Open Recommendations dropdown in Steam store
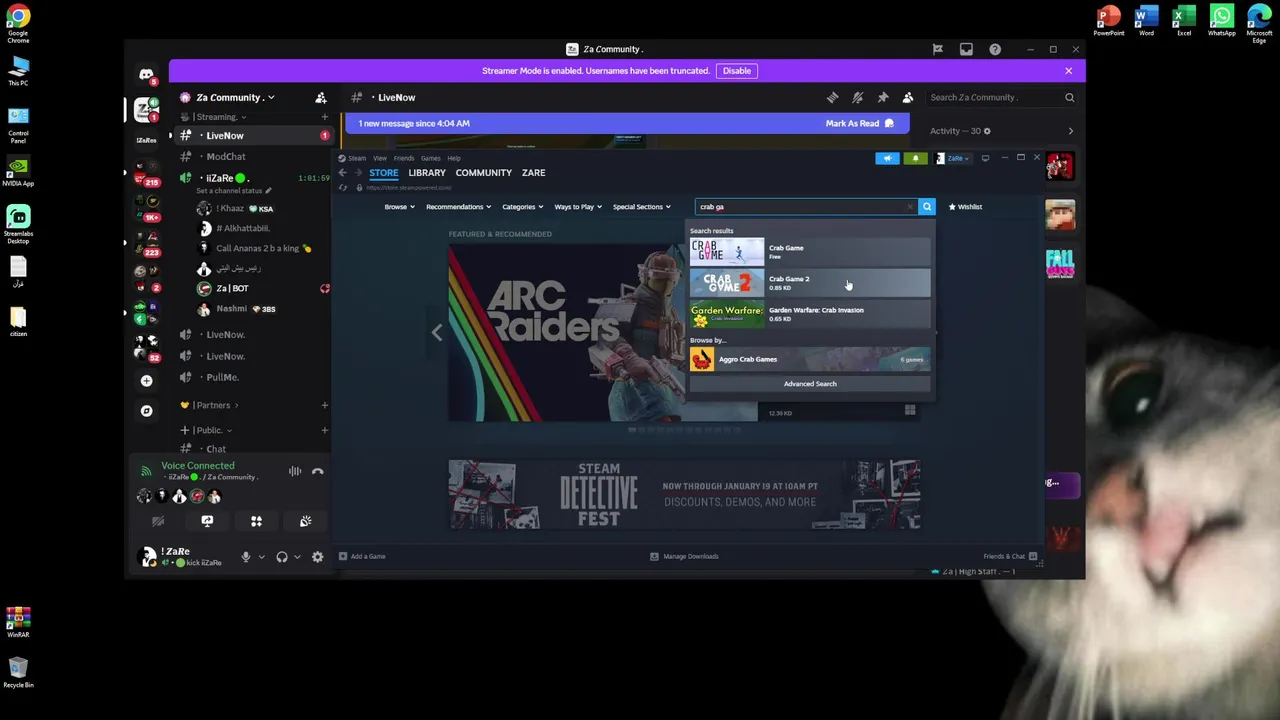Viewport: 1280px width, 720px height. [x=458, y=207]
